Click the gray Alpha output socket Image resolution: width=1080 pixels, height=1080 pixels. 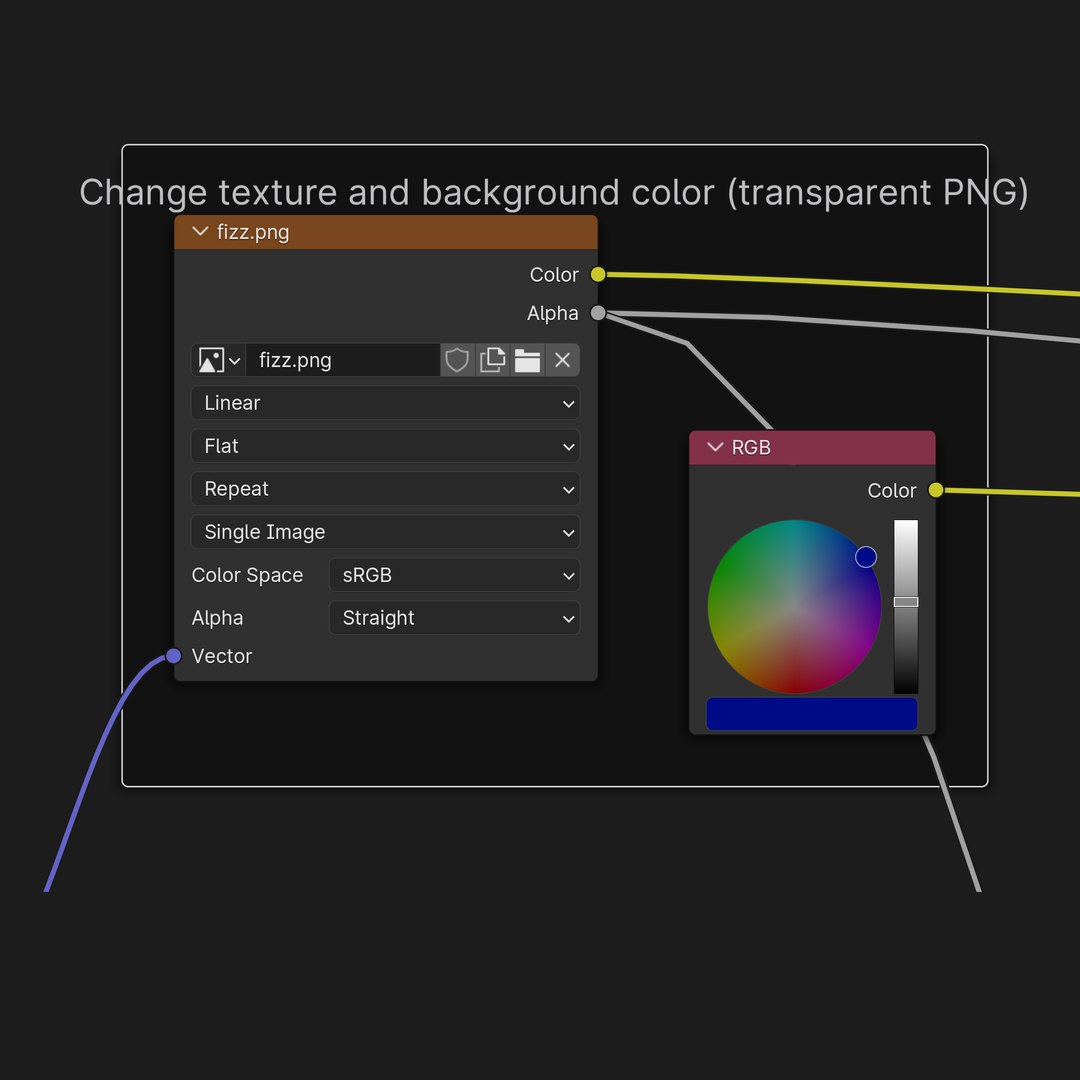tap(598, 313)
